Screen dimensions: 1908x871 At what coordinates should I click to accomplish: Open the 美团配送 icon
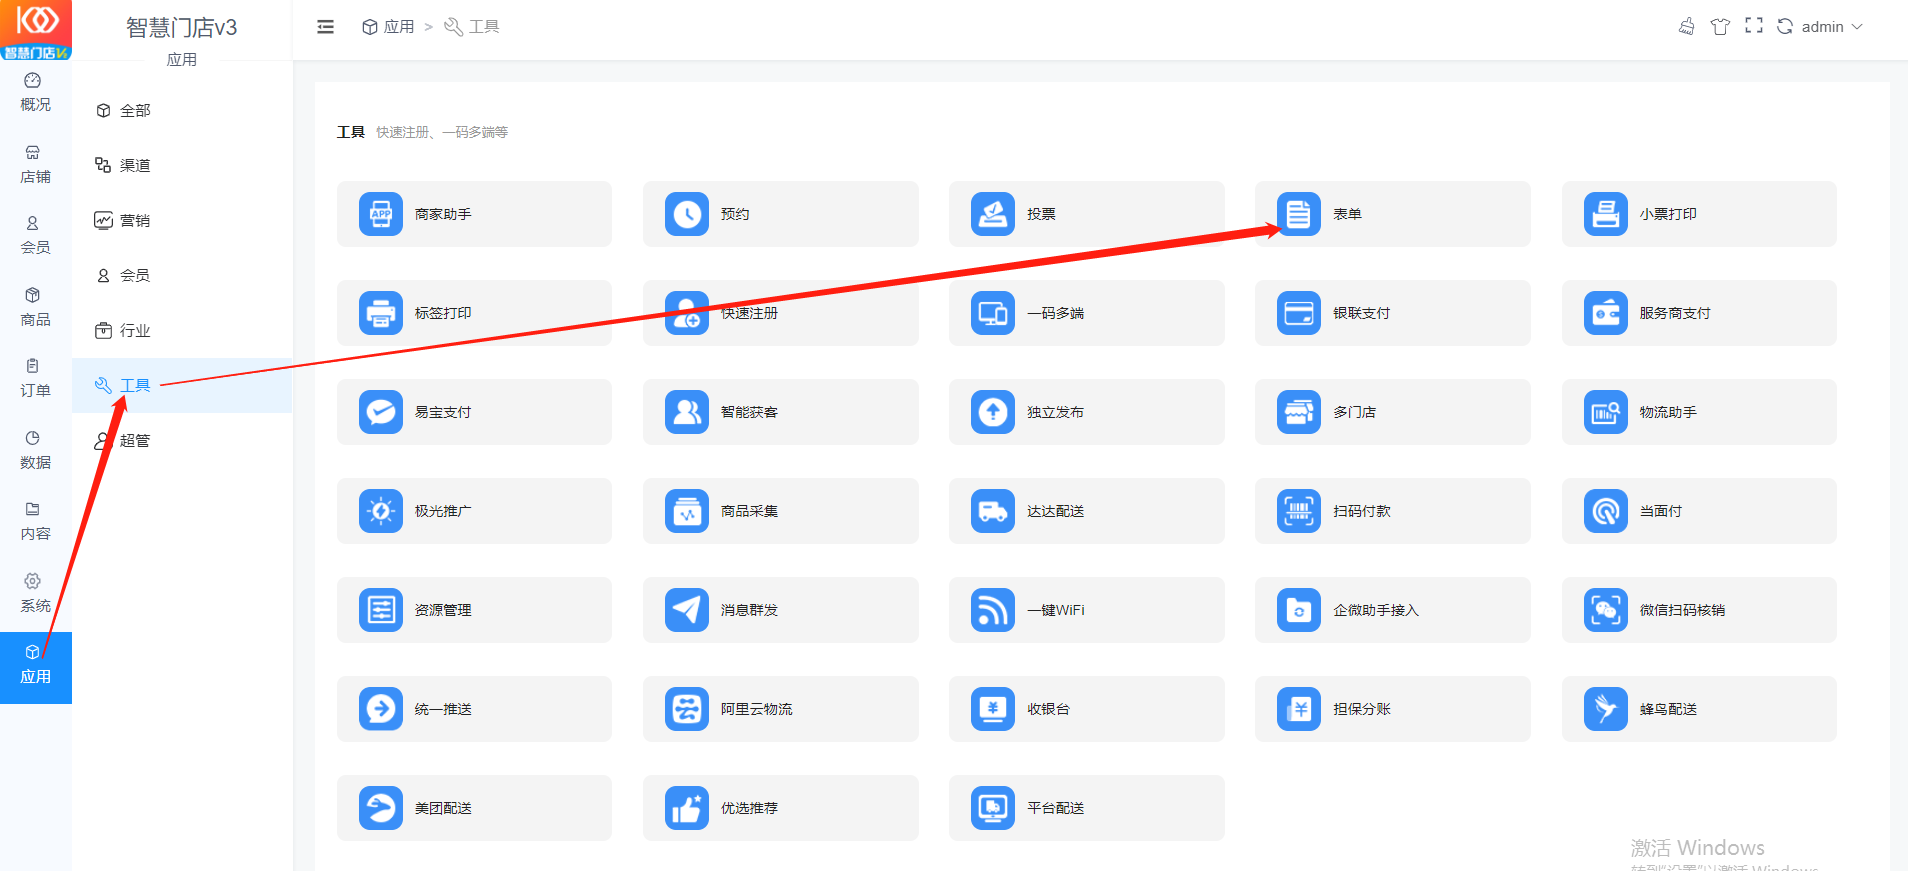(380, 808)
